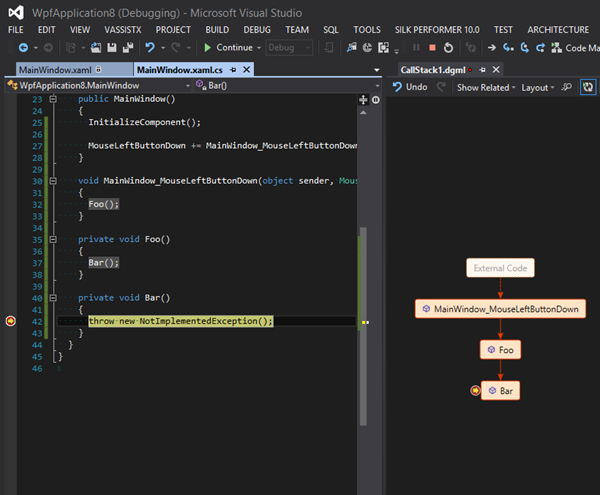Image resolution: width=600 pixels, height=495 pixels.
Task: Pin the CallStack1.dgml tab
Action: (483, 70)
